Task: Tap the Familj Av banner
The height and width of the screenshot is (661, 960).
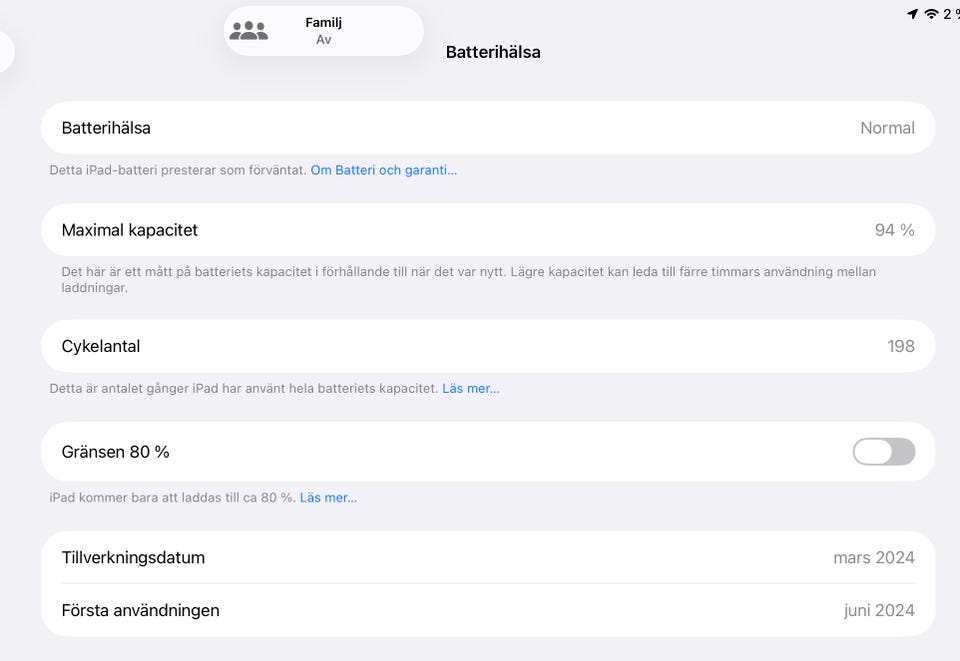Action: (x=323, y=31)
